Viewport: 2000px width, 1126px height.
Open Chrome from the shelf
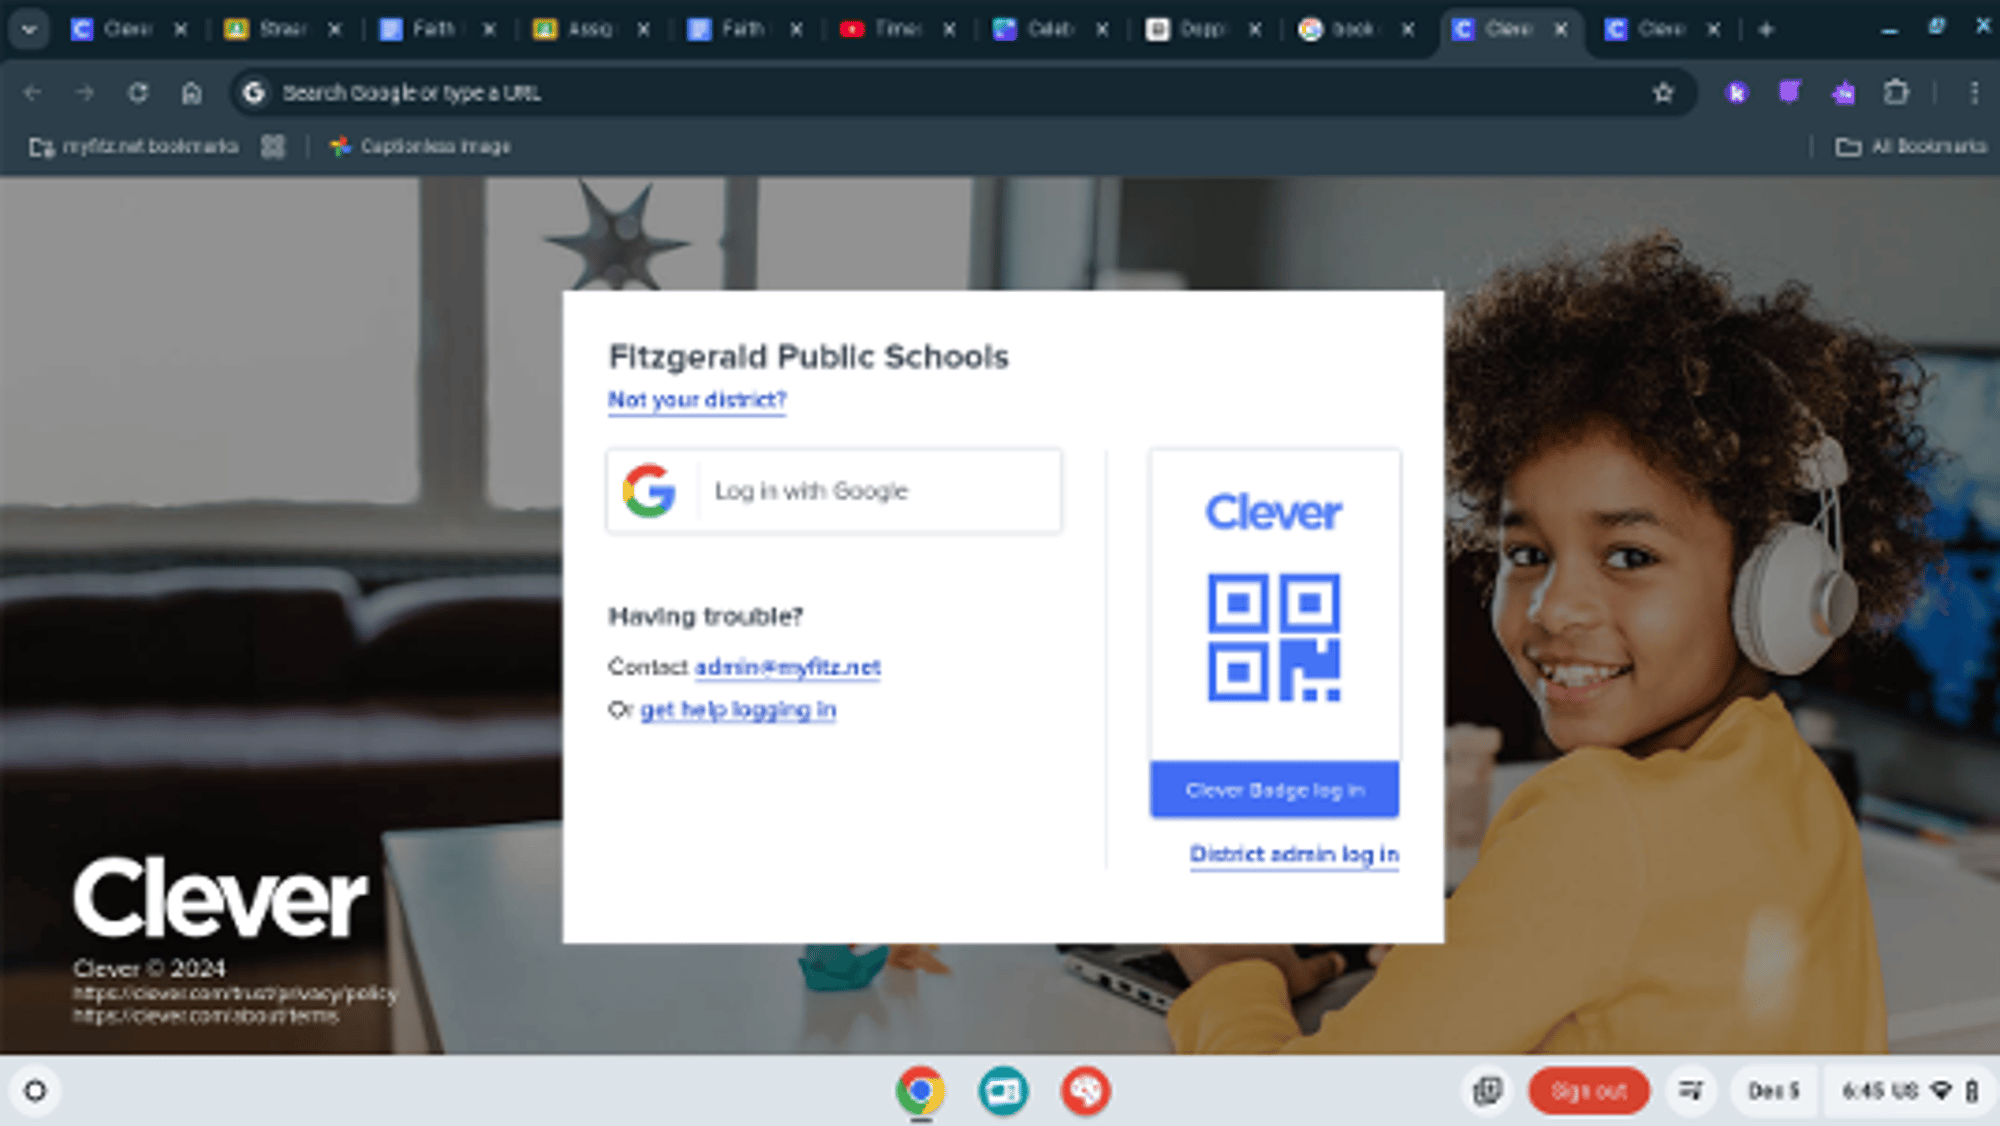920,1090
